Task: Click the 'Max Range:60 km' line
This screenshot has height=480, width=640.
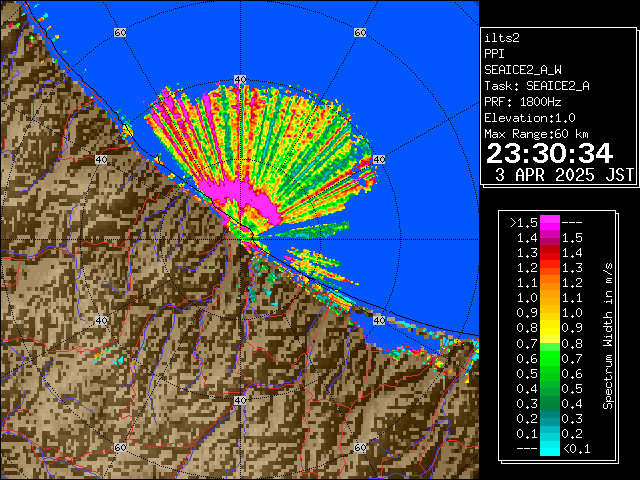Action: click(x=536, y=134)
